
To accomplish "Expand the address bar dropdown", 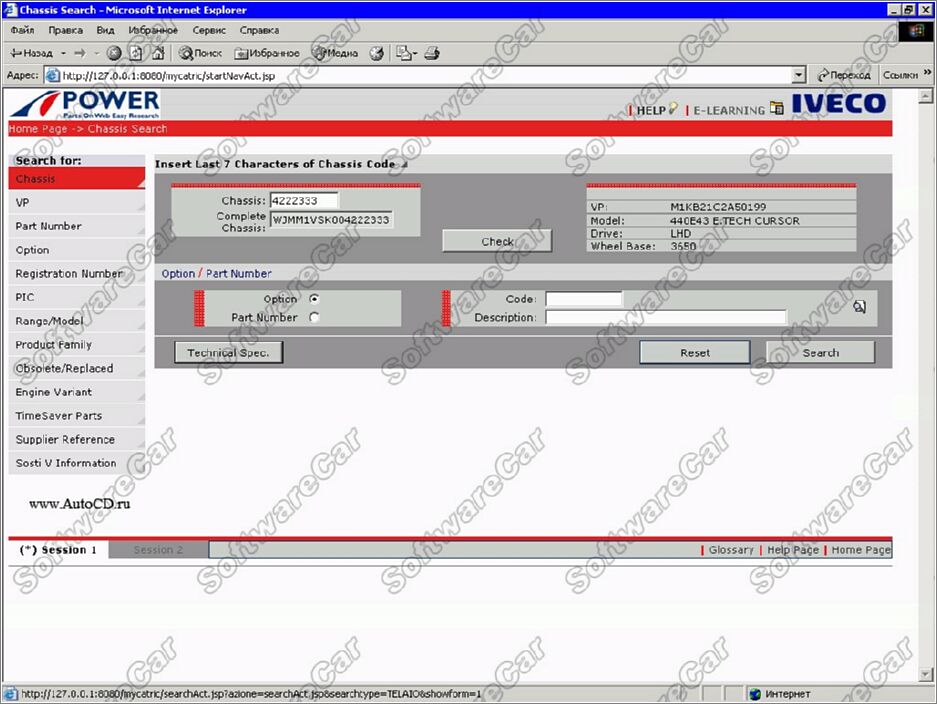I will (x=798, y=75).
